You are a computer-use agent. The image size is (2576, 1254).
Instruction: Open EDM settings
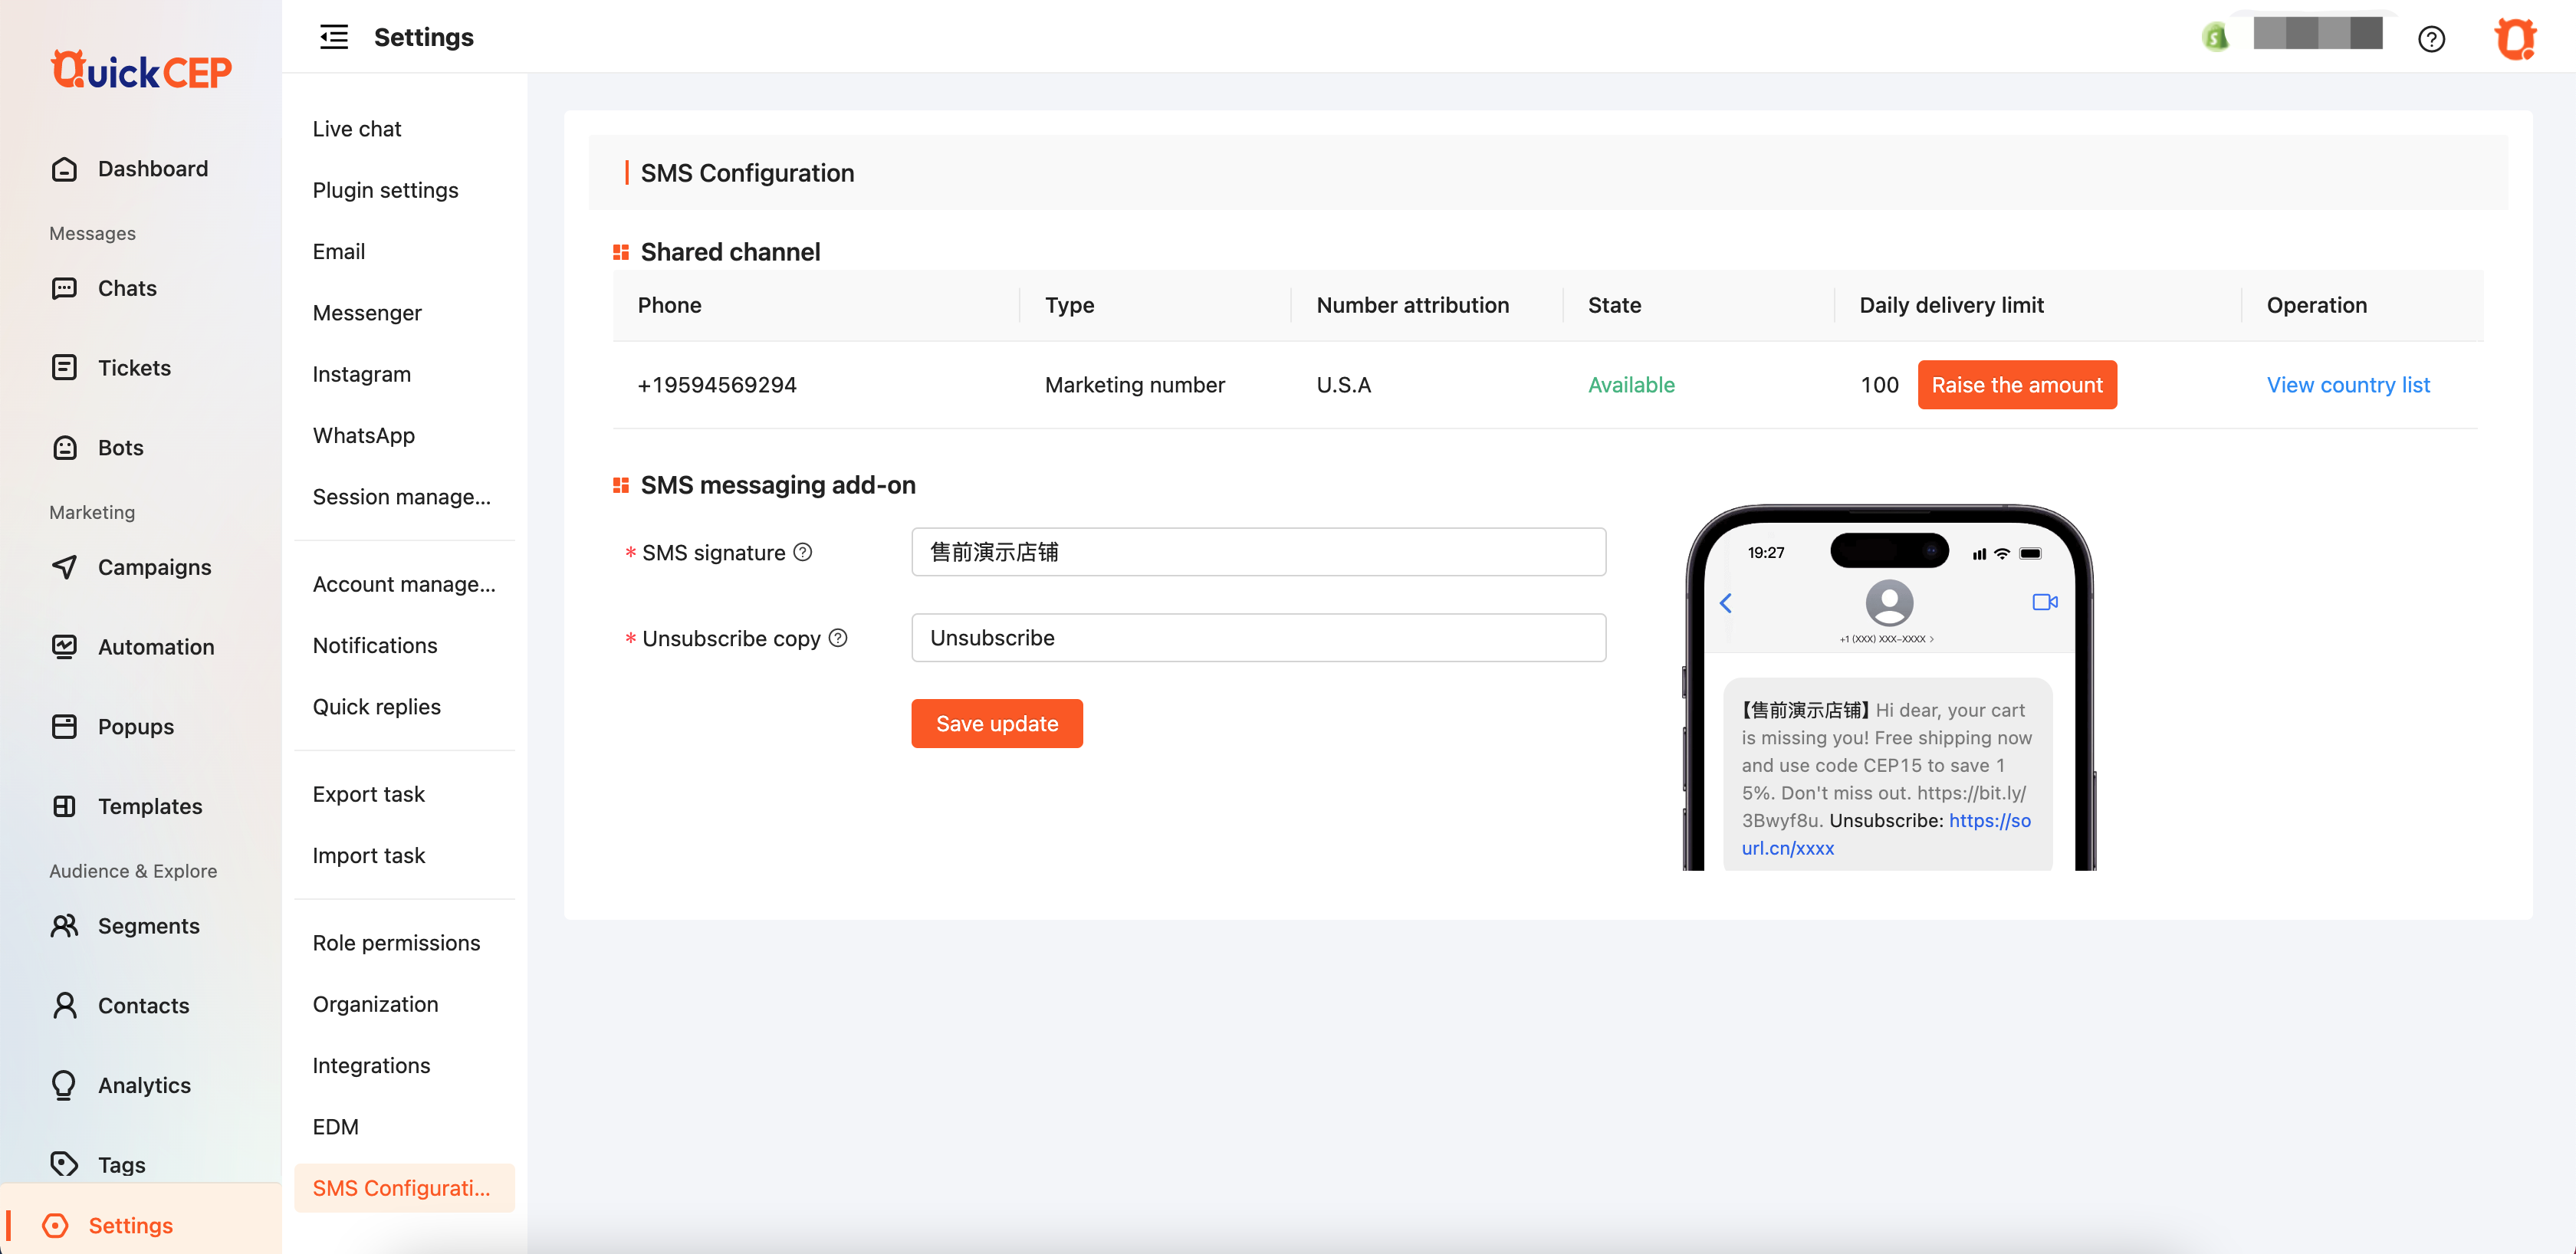click(x=336, y=1127)
